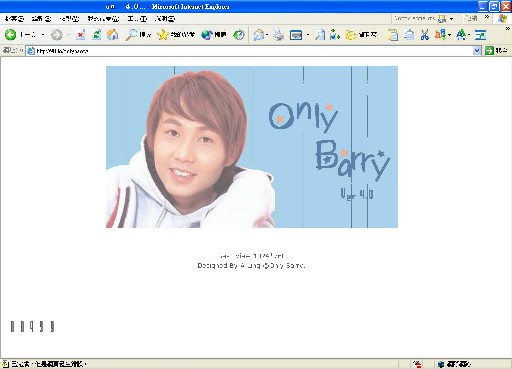Image resolution: width=512 pixels, height=369 pixels.
Task: Open the last menu bar item Help
Action: point(165,19)
